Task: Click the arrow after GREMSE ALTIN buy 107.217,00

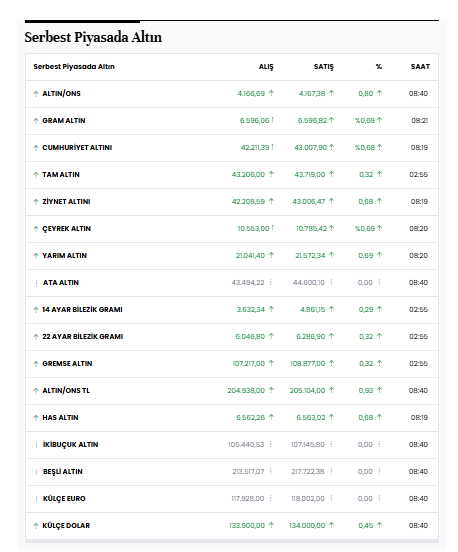Action: pyautogui.click(x=271, y=363)
